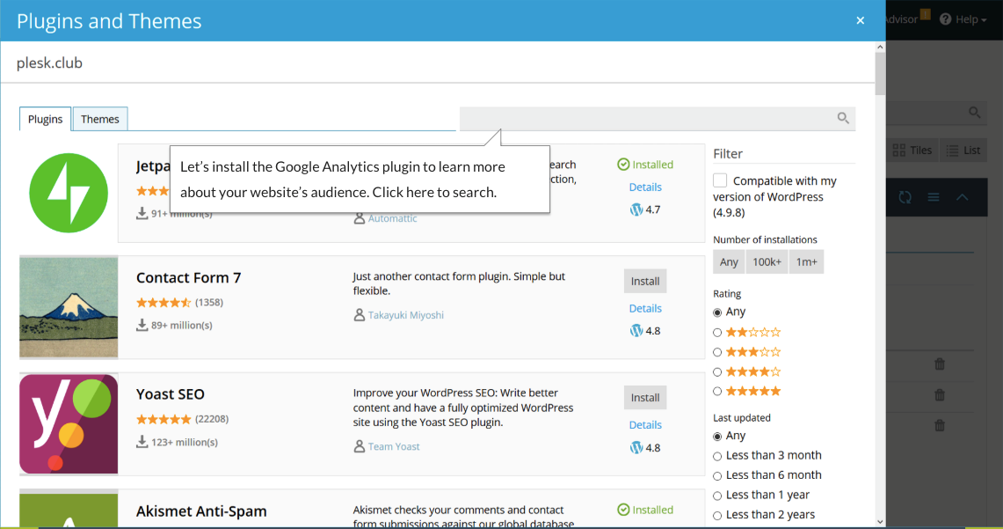Open the Team Yoast author link
Viewport: 1003px width, 529px height.
[x=393, y=446]
